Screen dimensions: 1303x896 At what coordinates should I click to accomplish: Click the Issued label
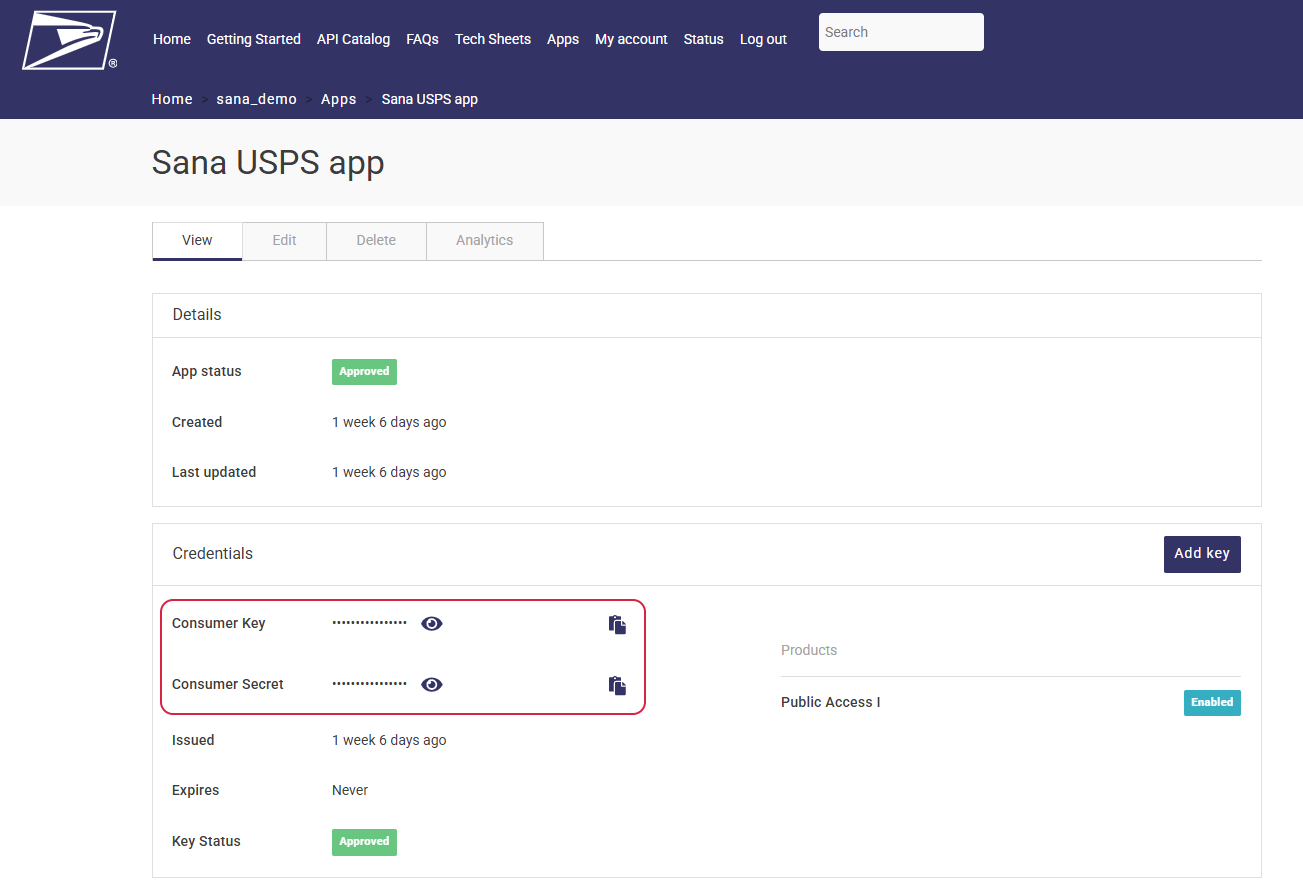point(193,740)
